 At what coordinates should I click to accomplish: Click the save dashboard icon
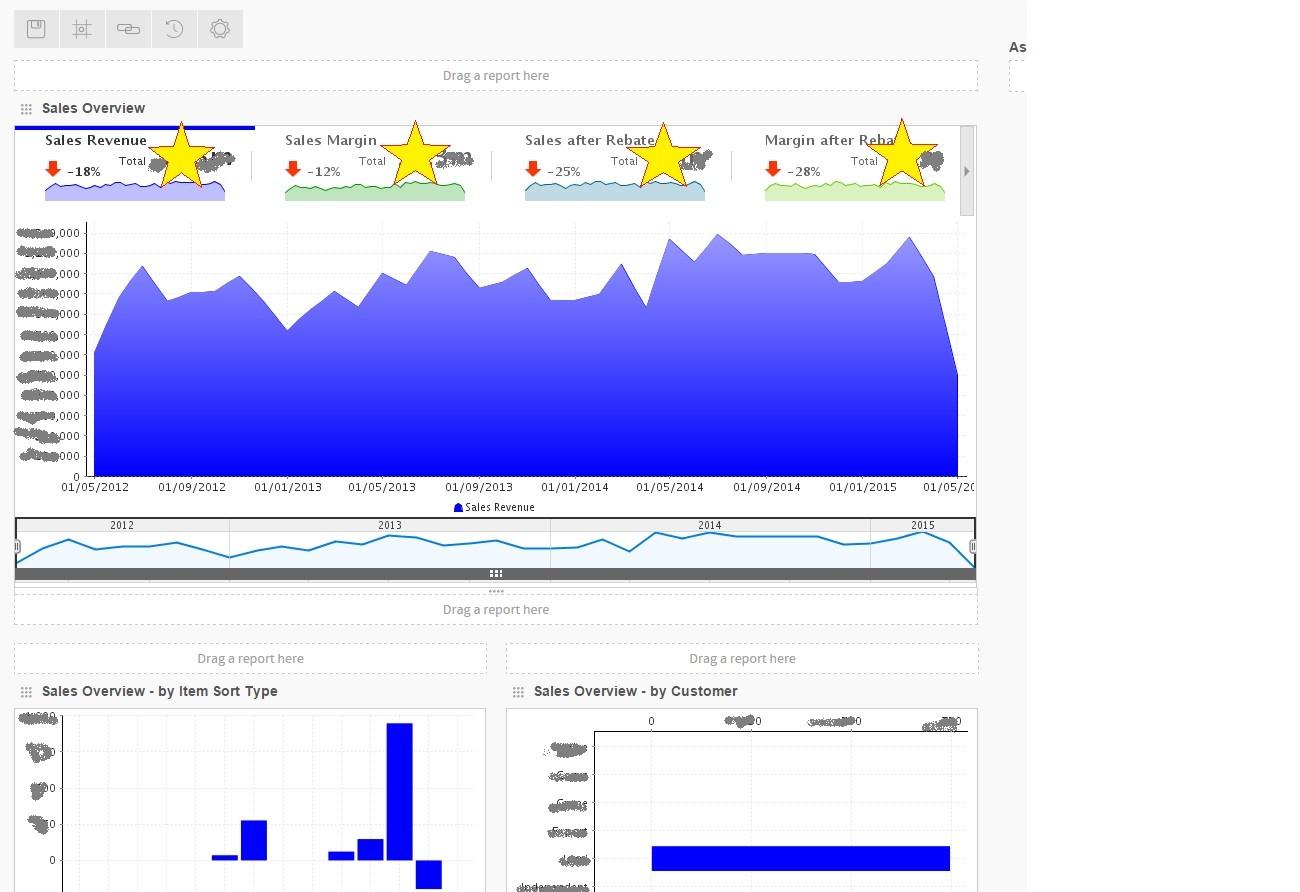[36, 29]
